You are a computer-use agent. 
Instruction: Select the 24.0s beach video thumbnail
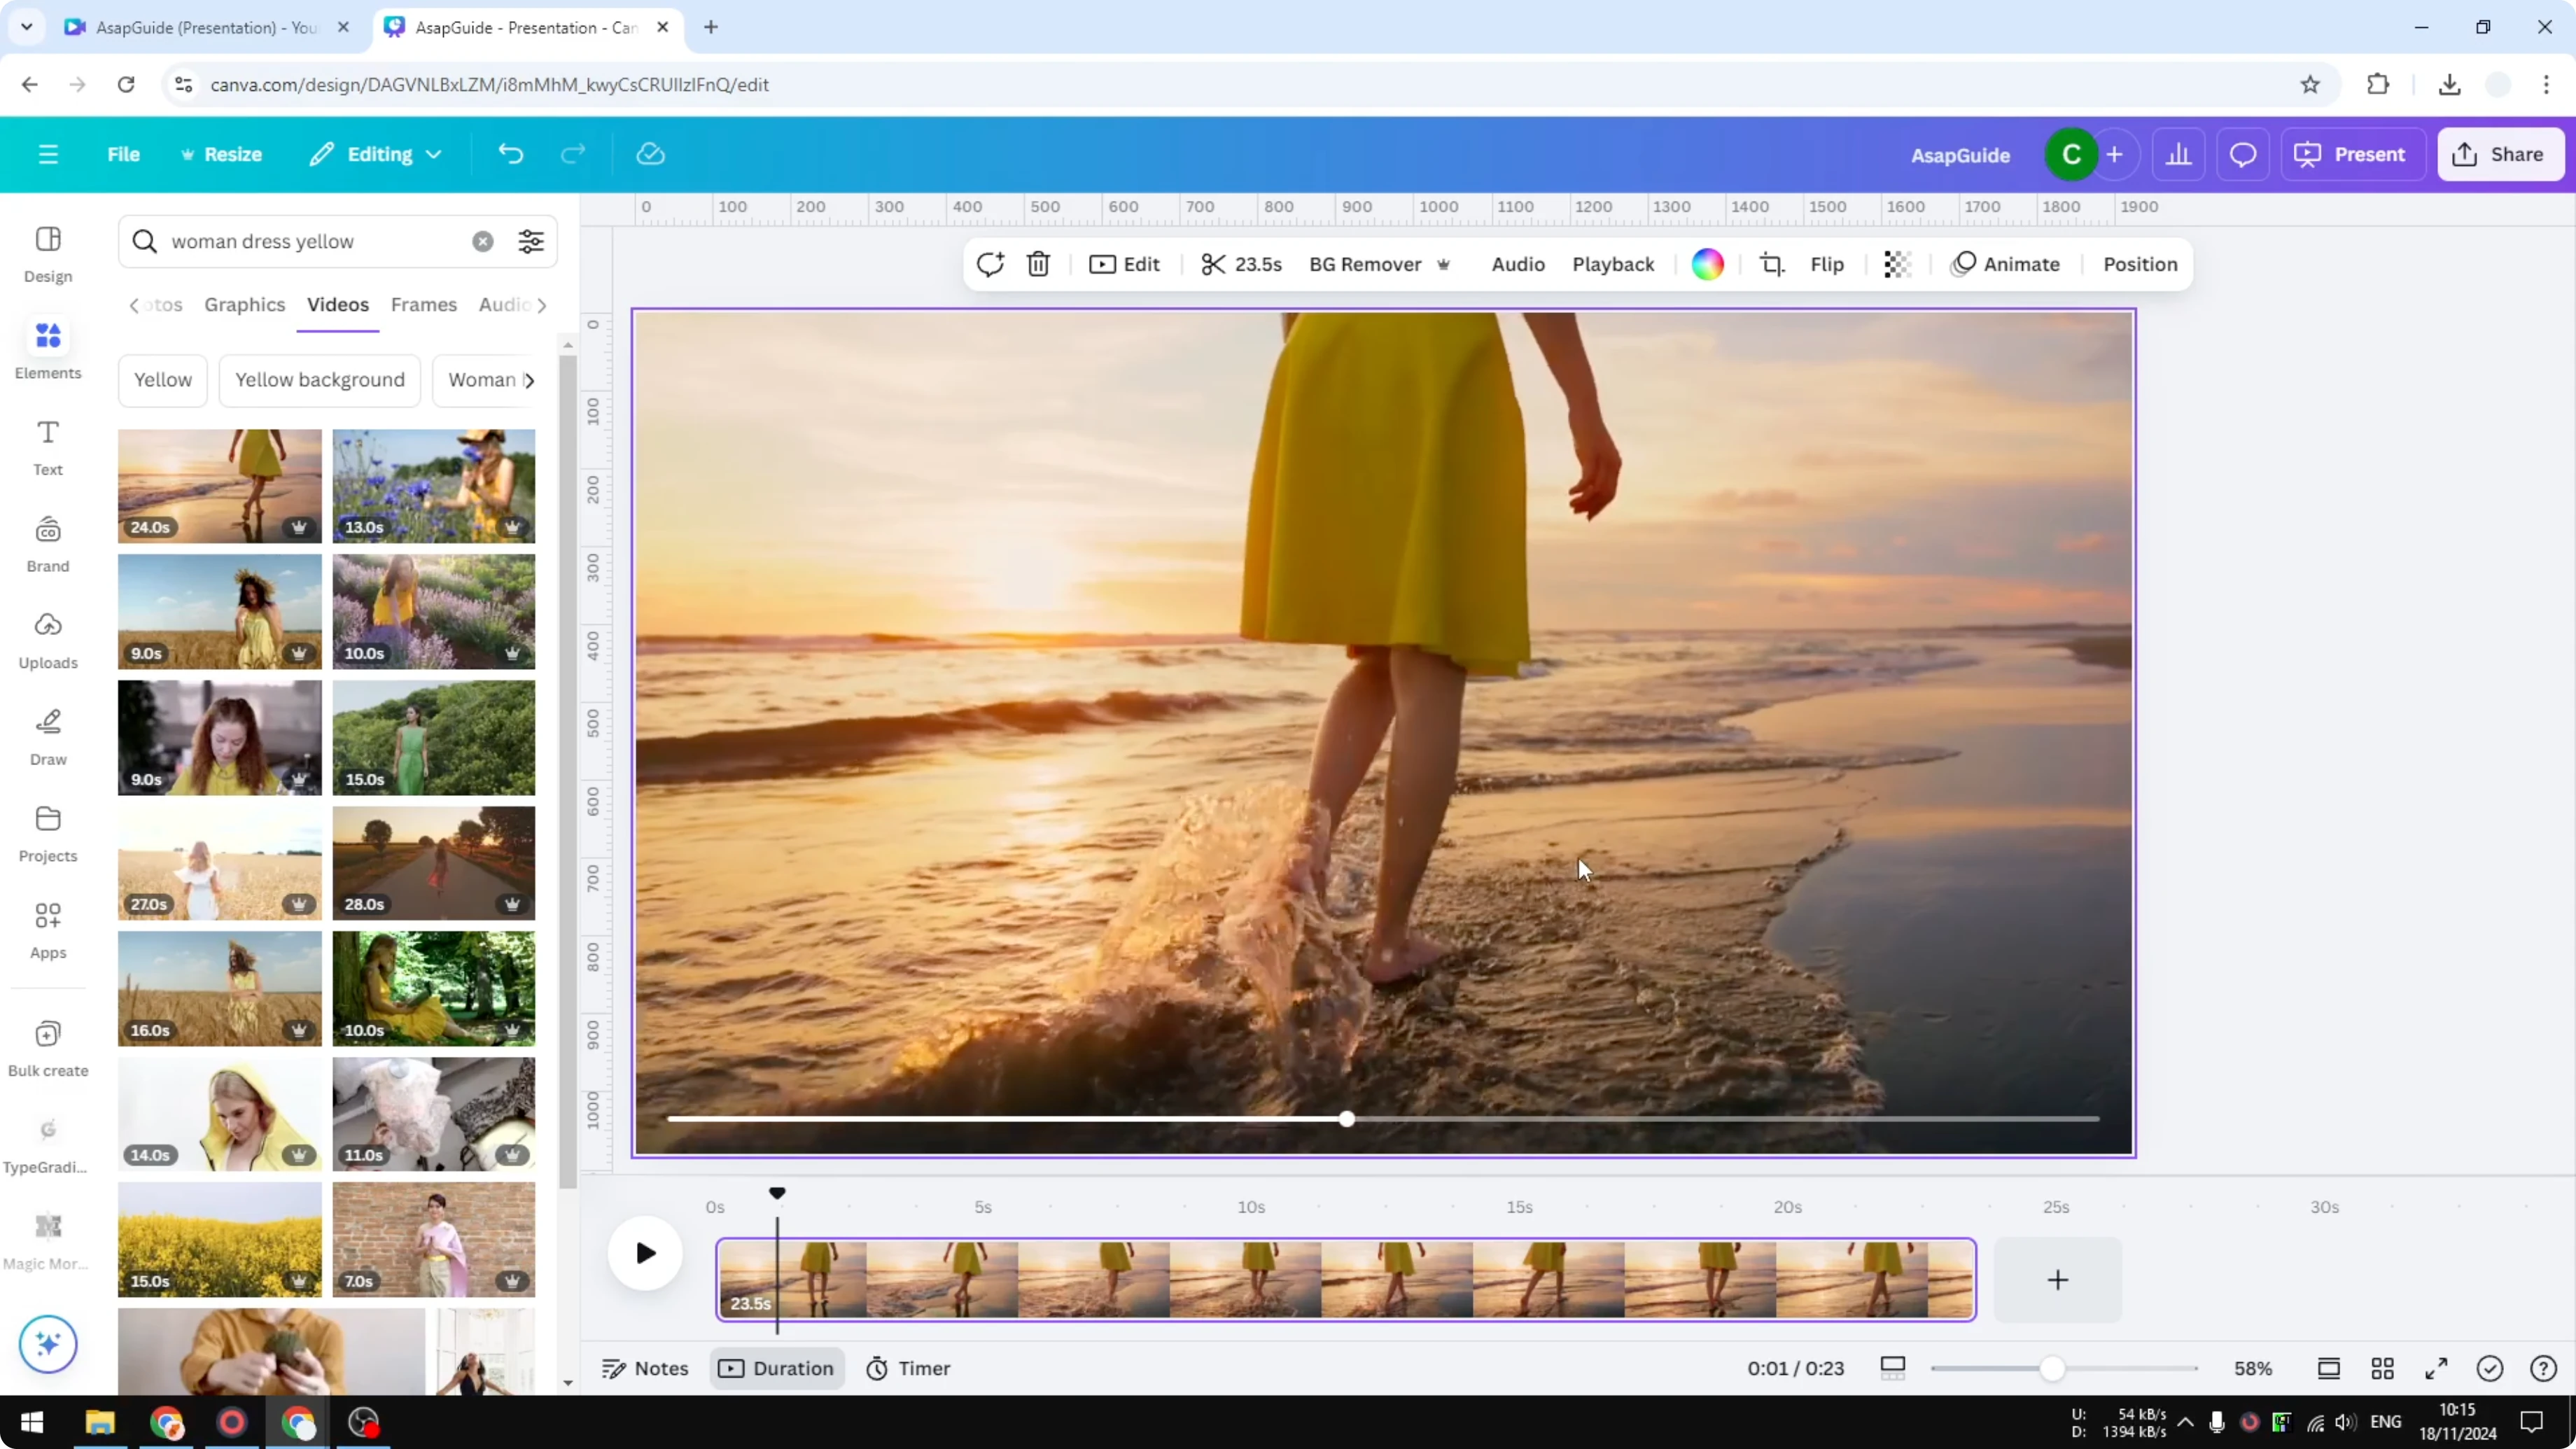[x=219, y=486]
